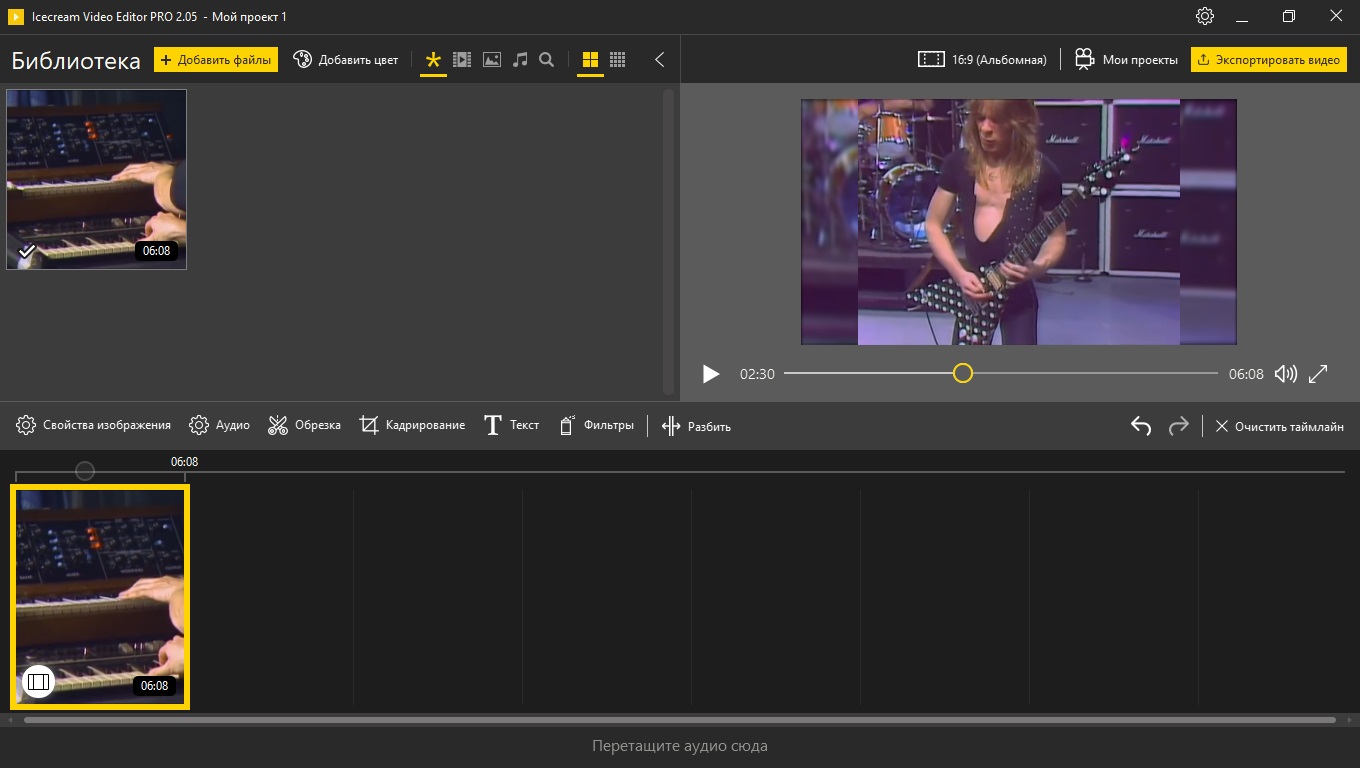Viewport: 1360px width, 768px height.
Task: Switch library to large thumbnail view
Action: tap(590, 60)
